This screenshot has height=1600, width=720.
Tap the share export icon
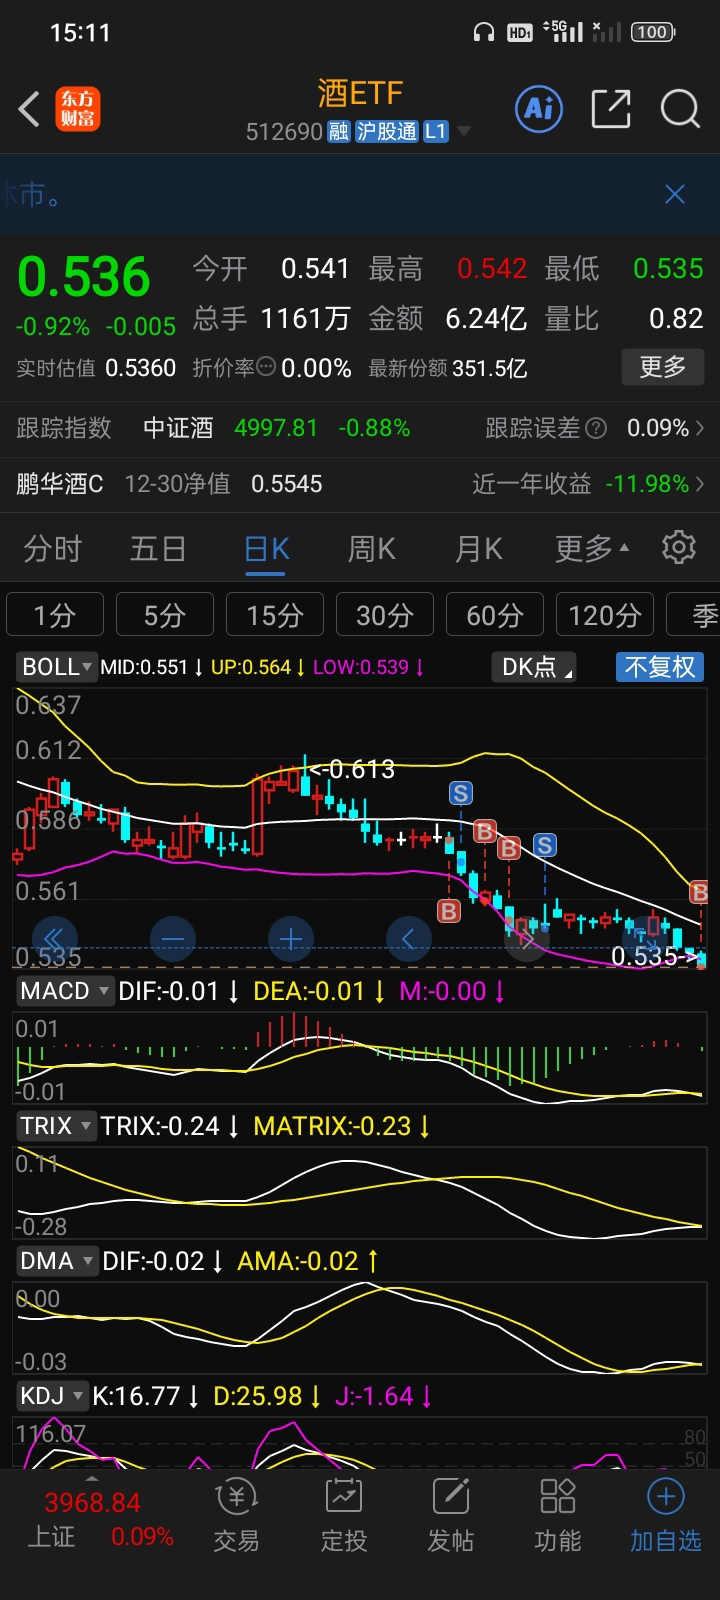coord(611,108)
